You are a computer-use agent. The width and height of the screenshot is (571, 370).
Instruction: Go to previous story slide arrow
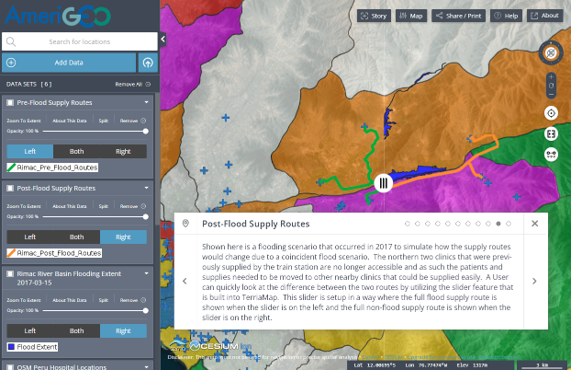185,281
